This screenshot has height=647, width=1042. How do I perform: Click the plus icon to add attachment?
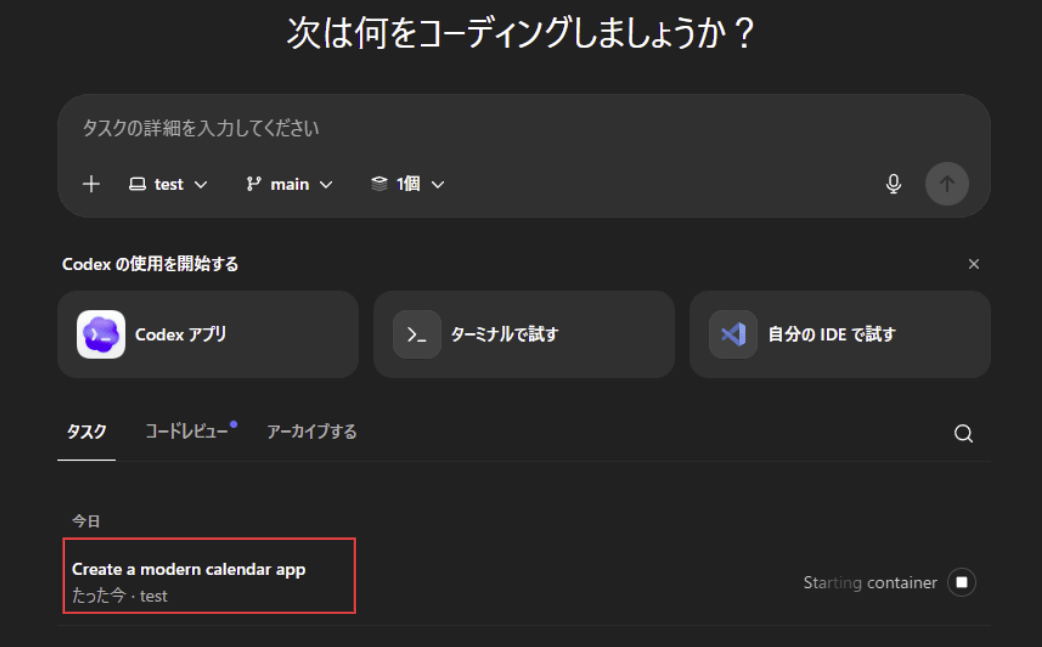[x=91, y=184]
